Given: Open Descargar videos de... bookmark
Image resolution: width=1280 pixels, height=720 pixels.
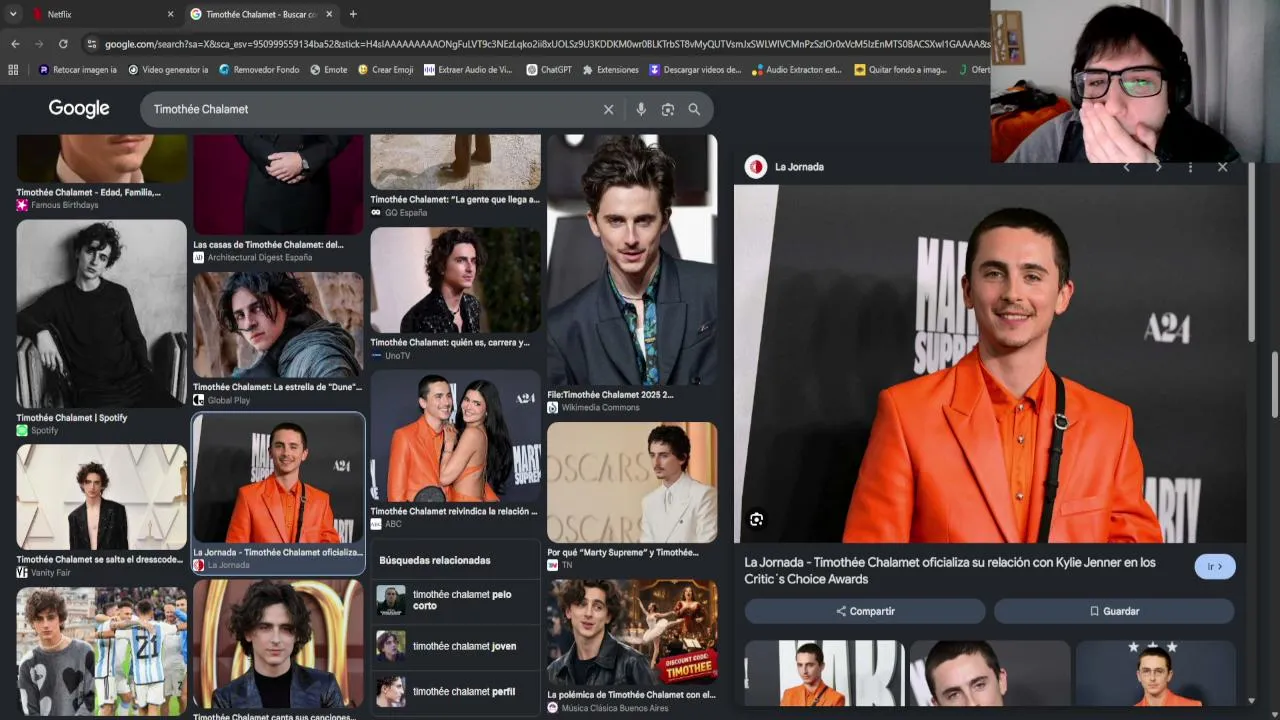Looking at the screenshot, I should (x=695, y=70).
